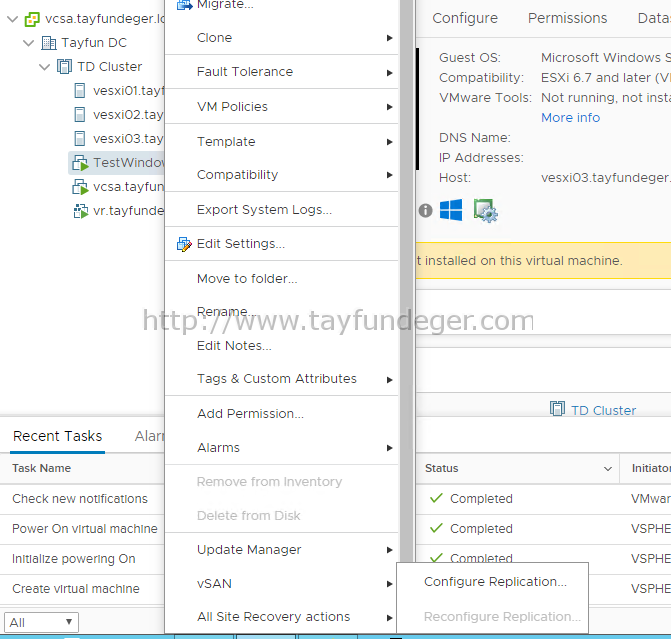Open Update Manager submenu
The image size is (671, 639).
point(281,550)
